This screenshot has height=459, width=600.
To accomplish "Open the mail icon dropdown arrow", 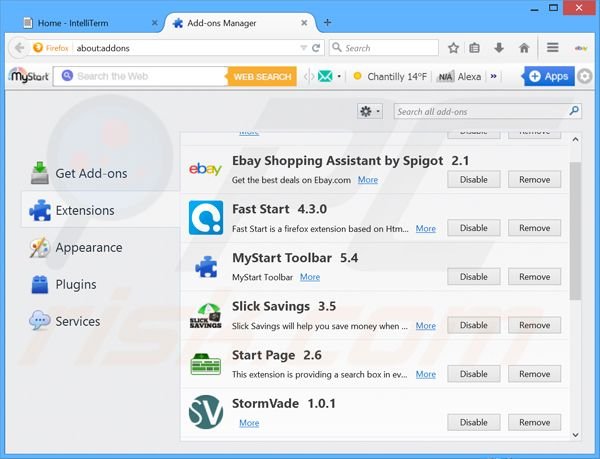I will [339, 76].
